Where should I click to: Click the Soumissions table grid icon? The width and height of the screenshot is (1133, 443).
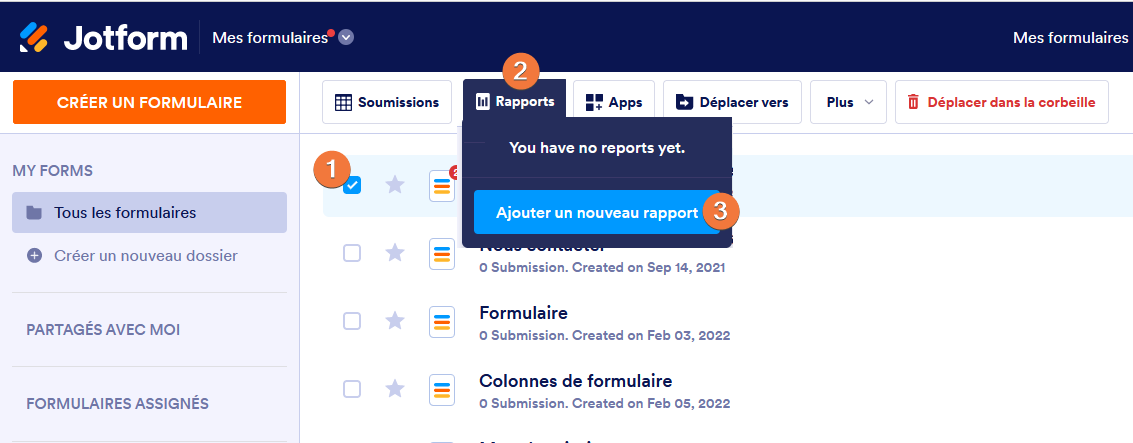(344, 102)
